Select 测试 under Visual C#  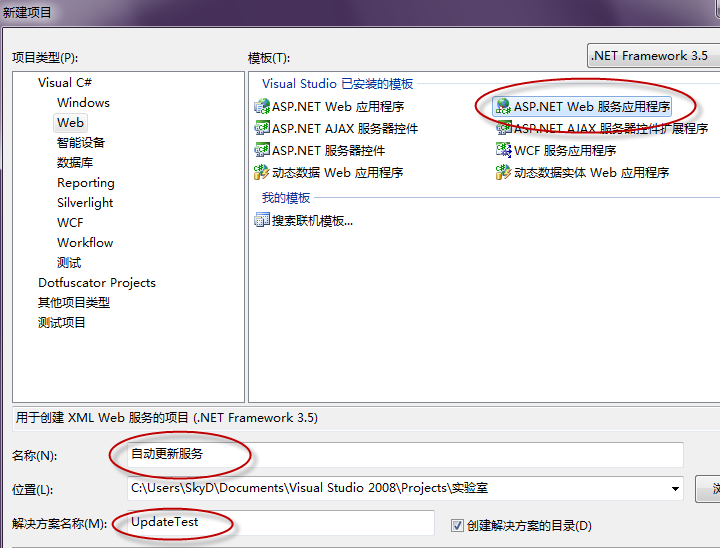point(69,263)
